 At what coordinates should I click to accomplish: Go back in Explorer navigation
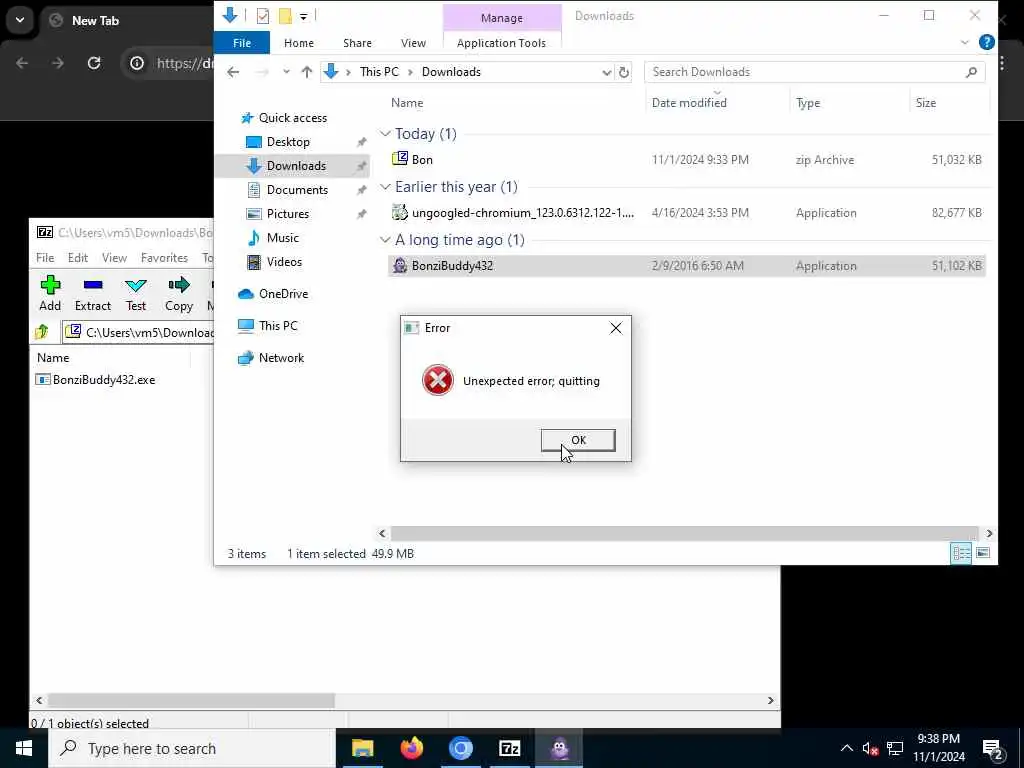tap(233, 72)
